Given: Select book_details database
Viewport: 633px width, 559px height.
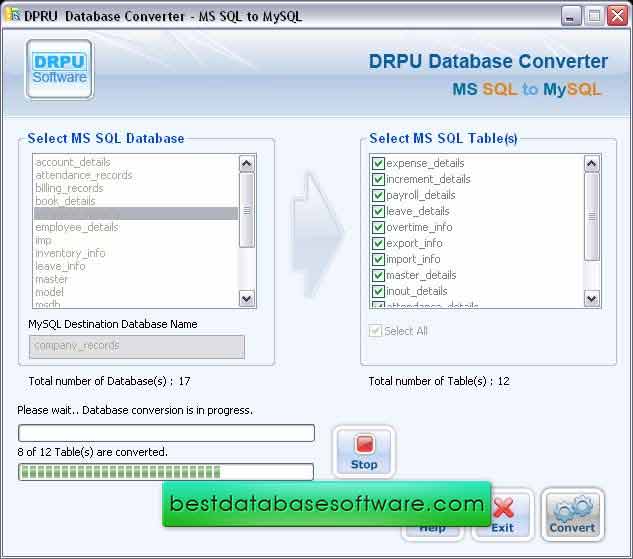Looking at the screenshot, I should click(135, 201).
